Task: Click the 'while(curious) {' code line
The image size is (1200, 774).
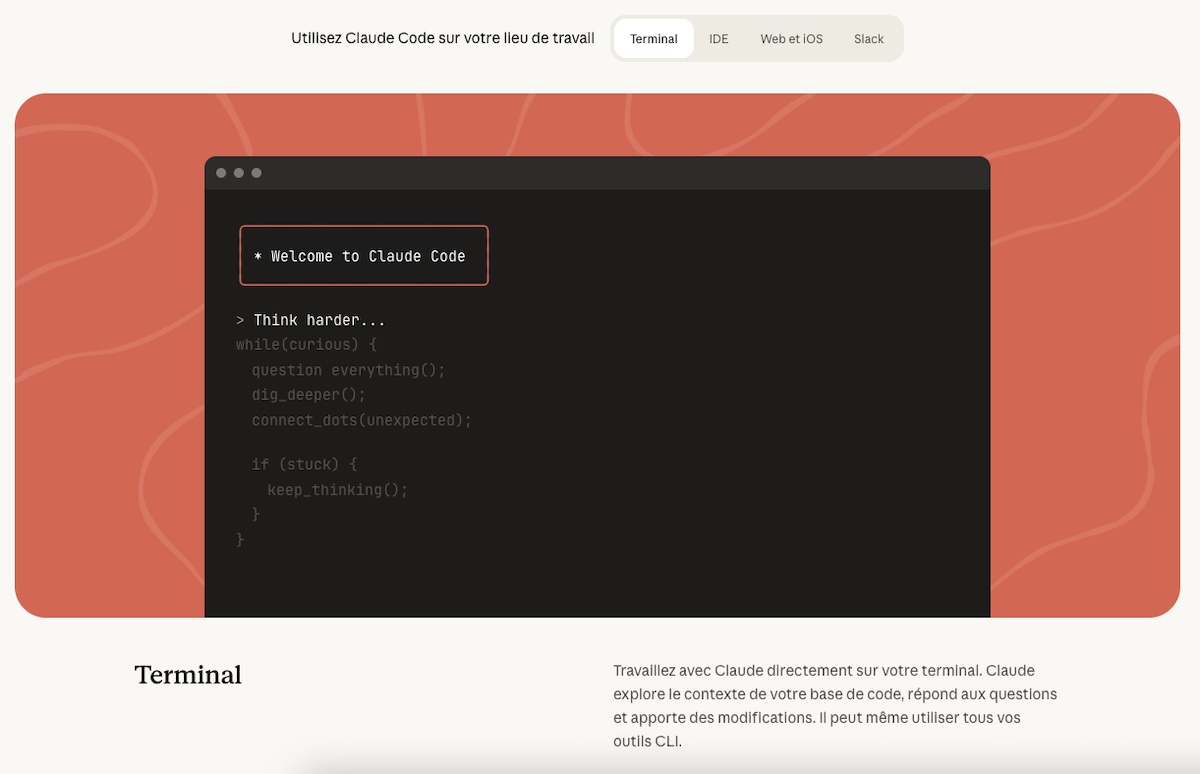Action: pos(306,345)
